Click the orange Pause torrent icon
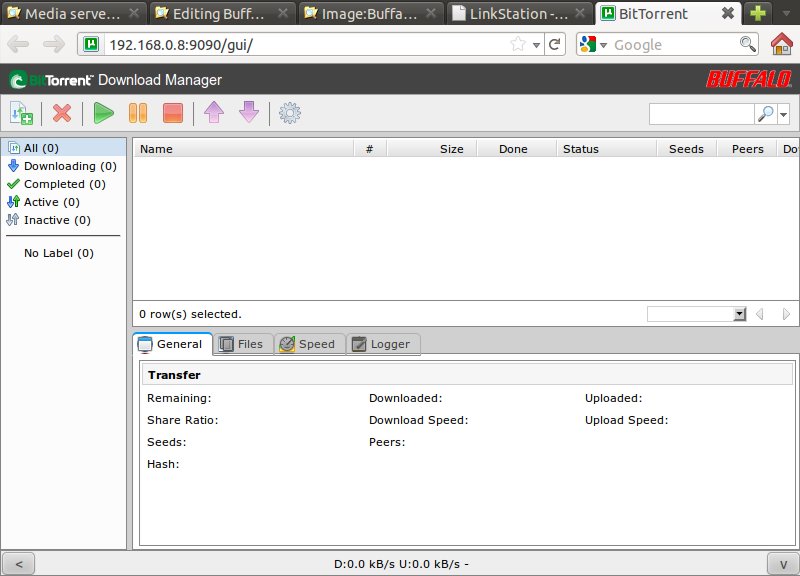This screenshot has width=800, height=576. [138, 114]
